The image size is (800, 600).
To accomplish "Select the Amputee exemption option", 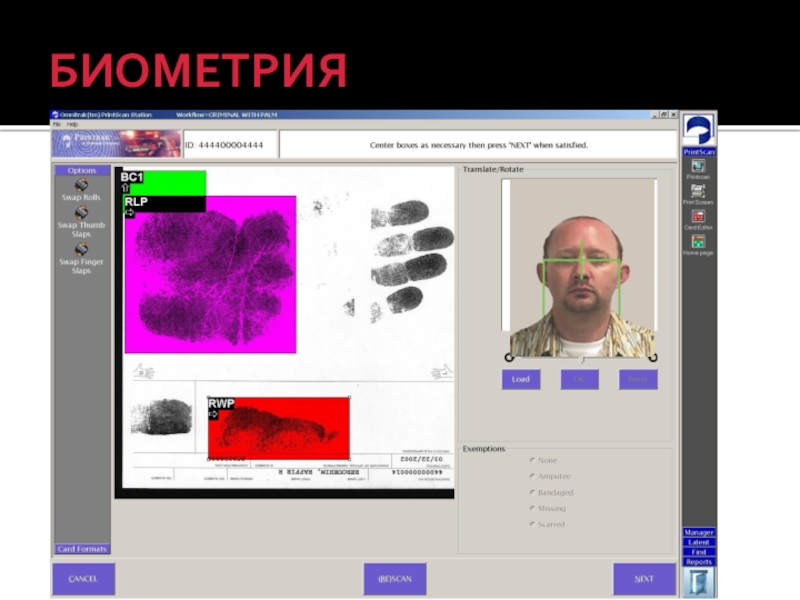I will click(531, 476).
